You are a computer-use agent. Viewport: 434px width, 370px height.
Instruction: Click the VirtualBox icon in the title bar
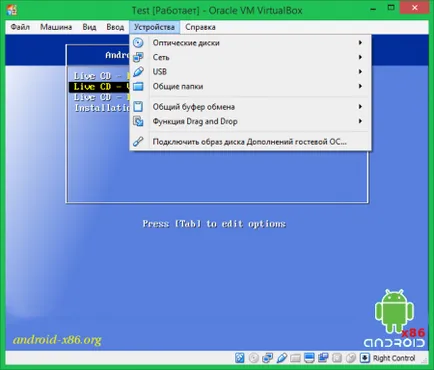tap(12, 10)
